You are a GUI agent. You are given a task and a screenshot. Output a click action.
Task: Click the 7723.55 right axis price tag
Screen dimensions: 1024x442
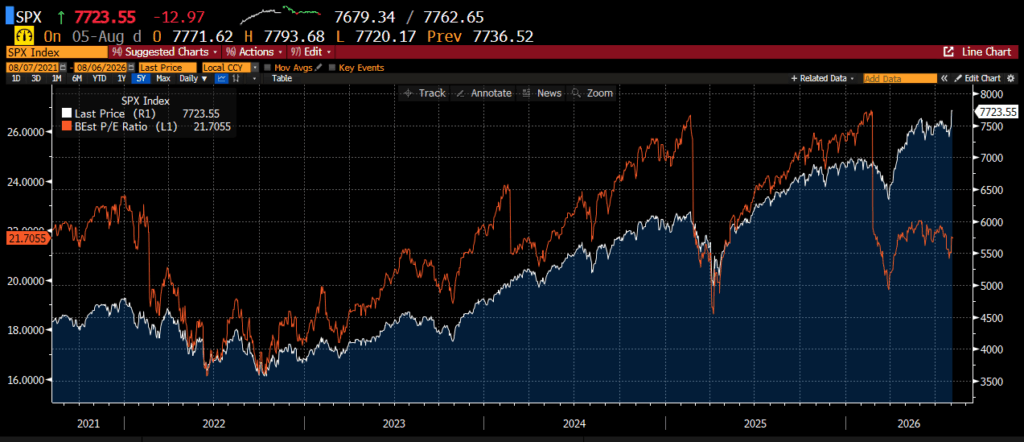pos(998,112)
